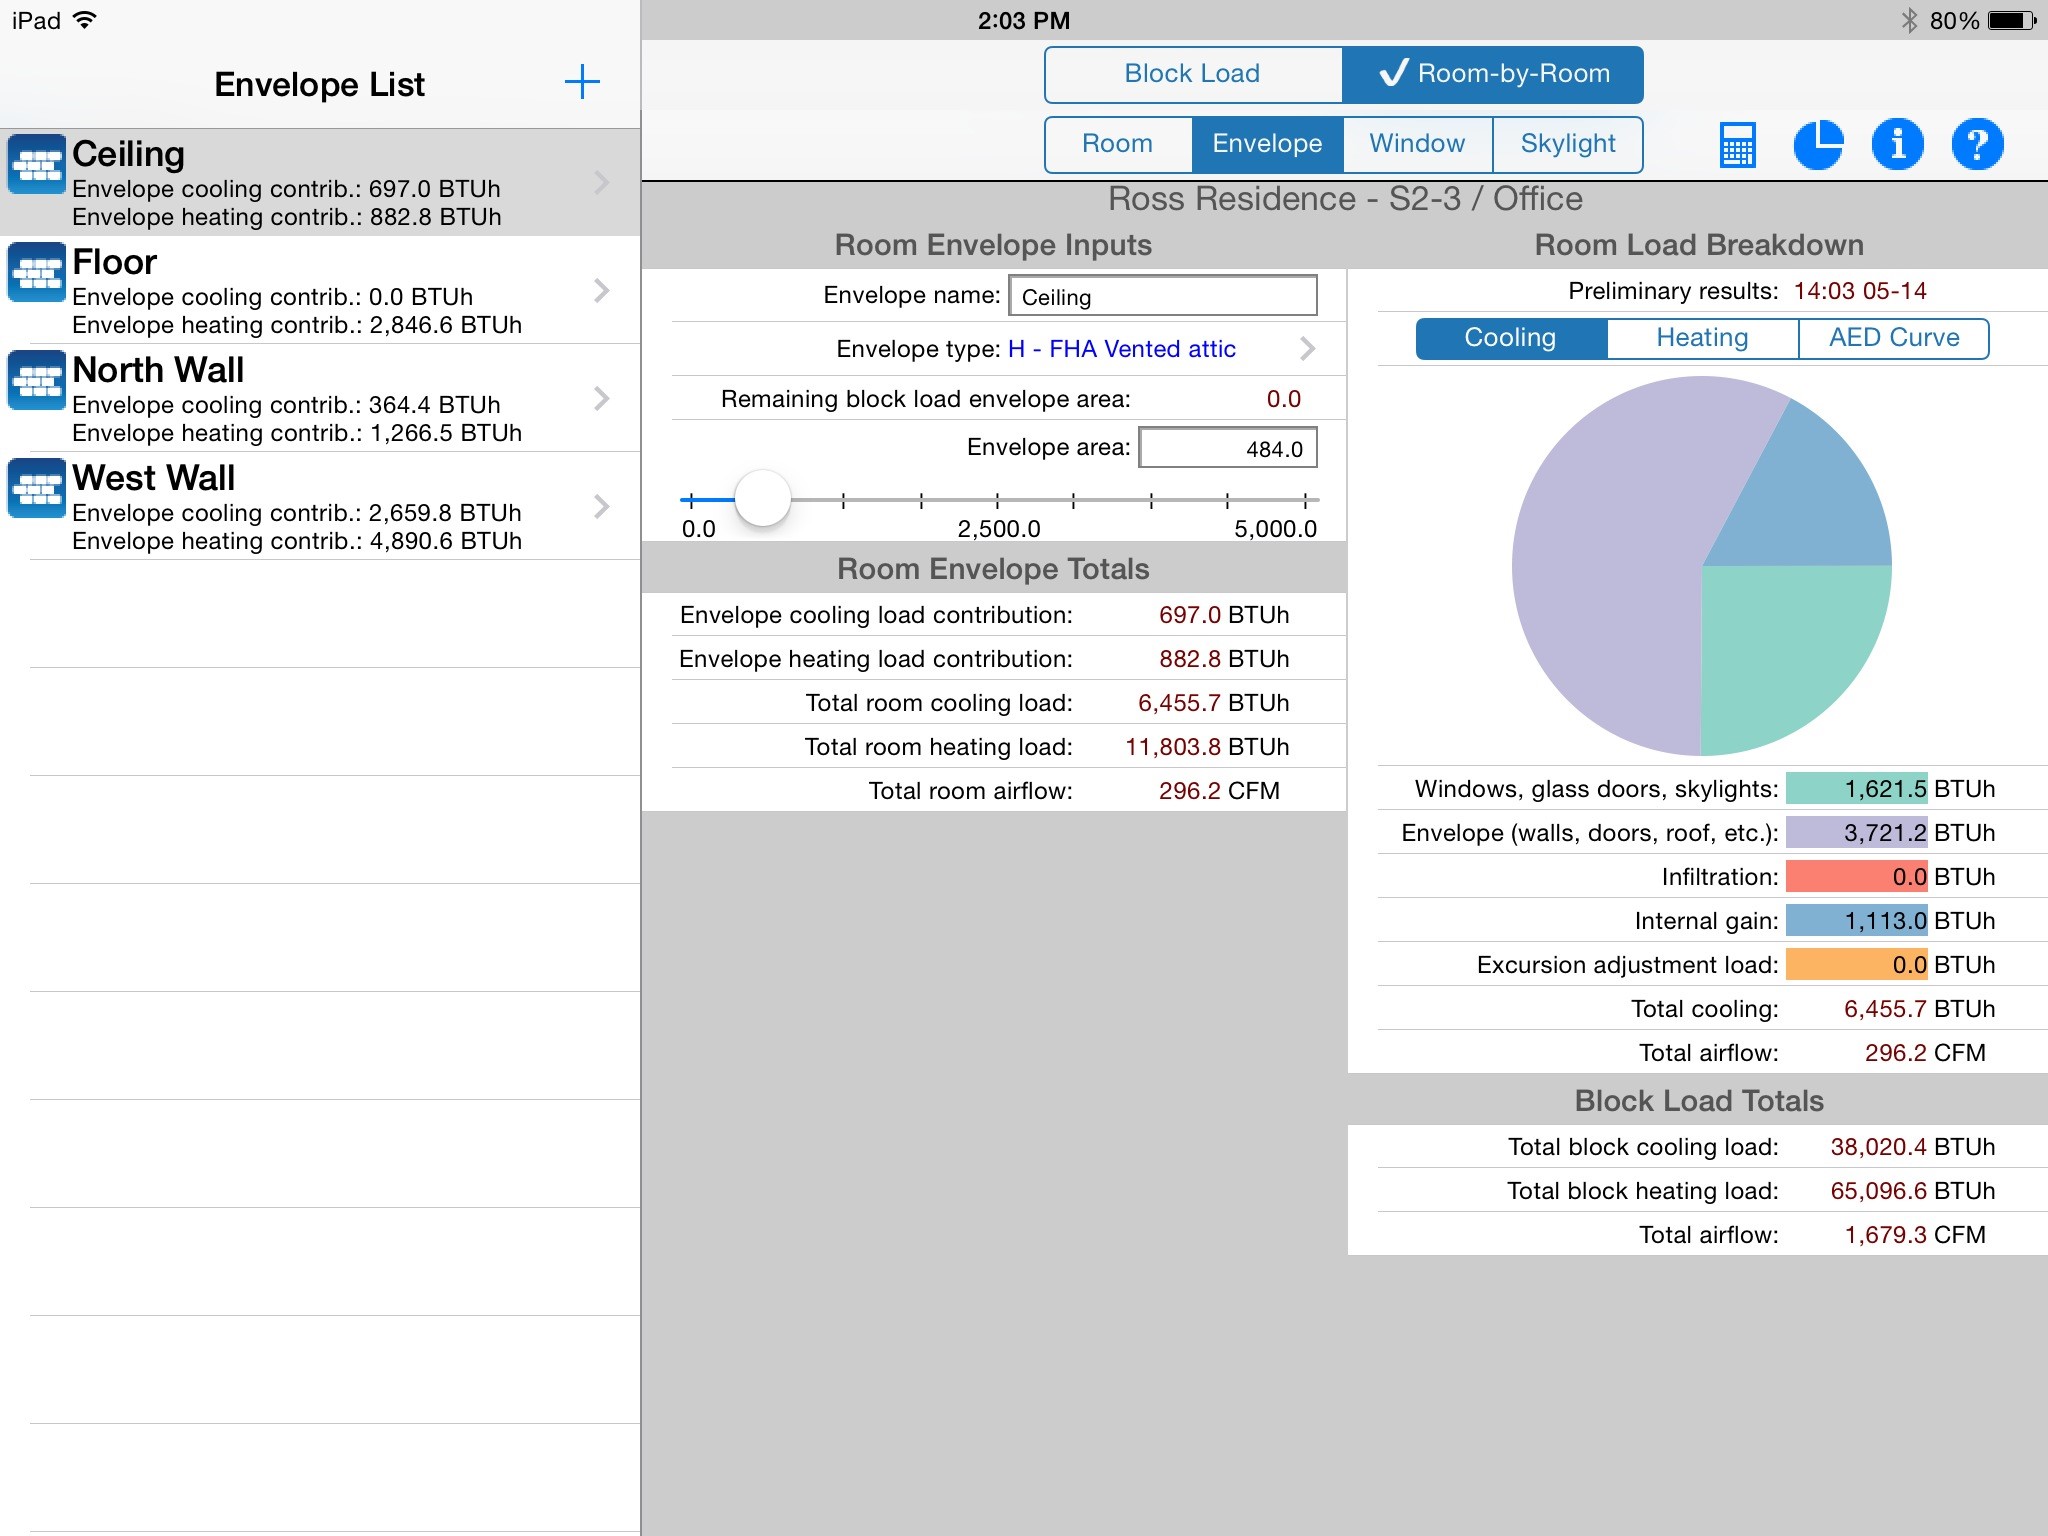Select North Wall in Envelope List
2048x1536 pixels.
(320, 398)
